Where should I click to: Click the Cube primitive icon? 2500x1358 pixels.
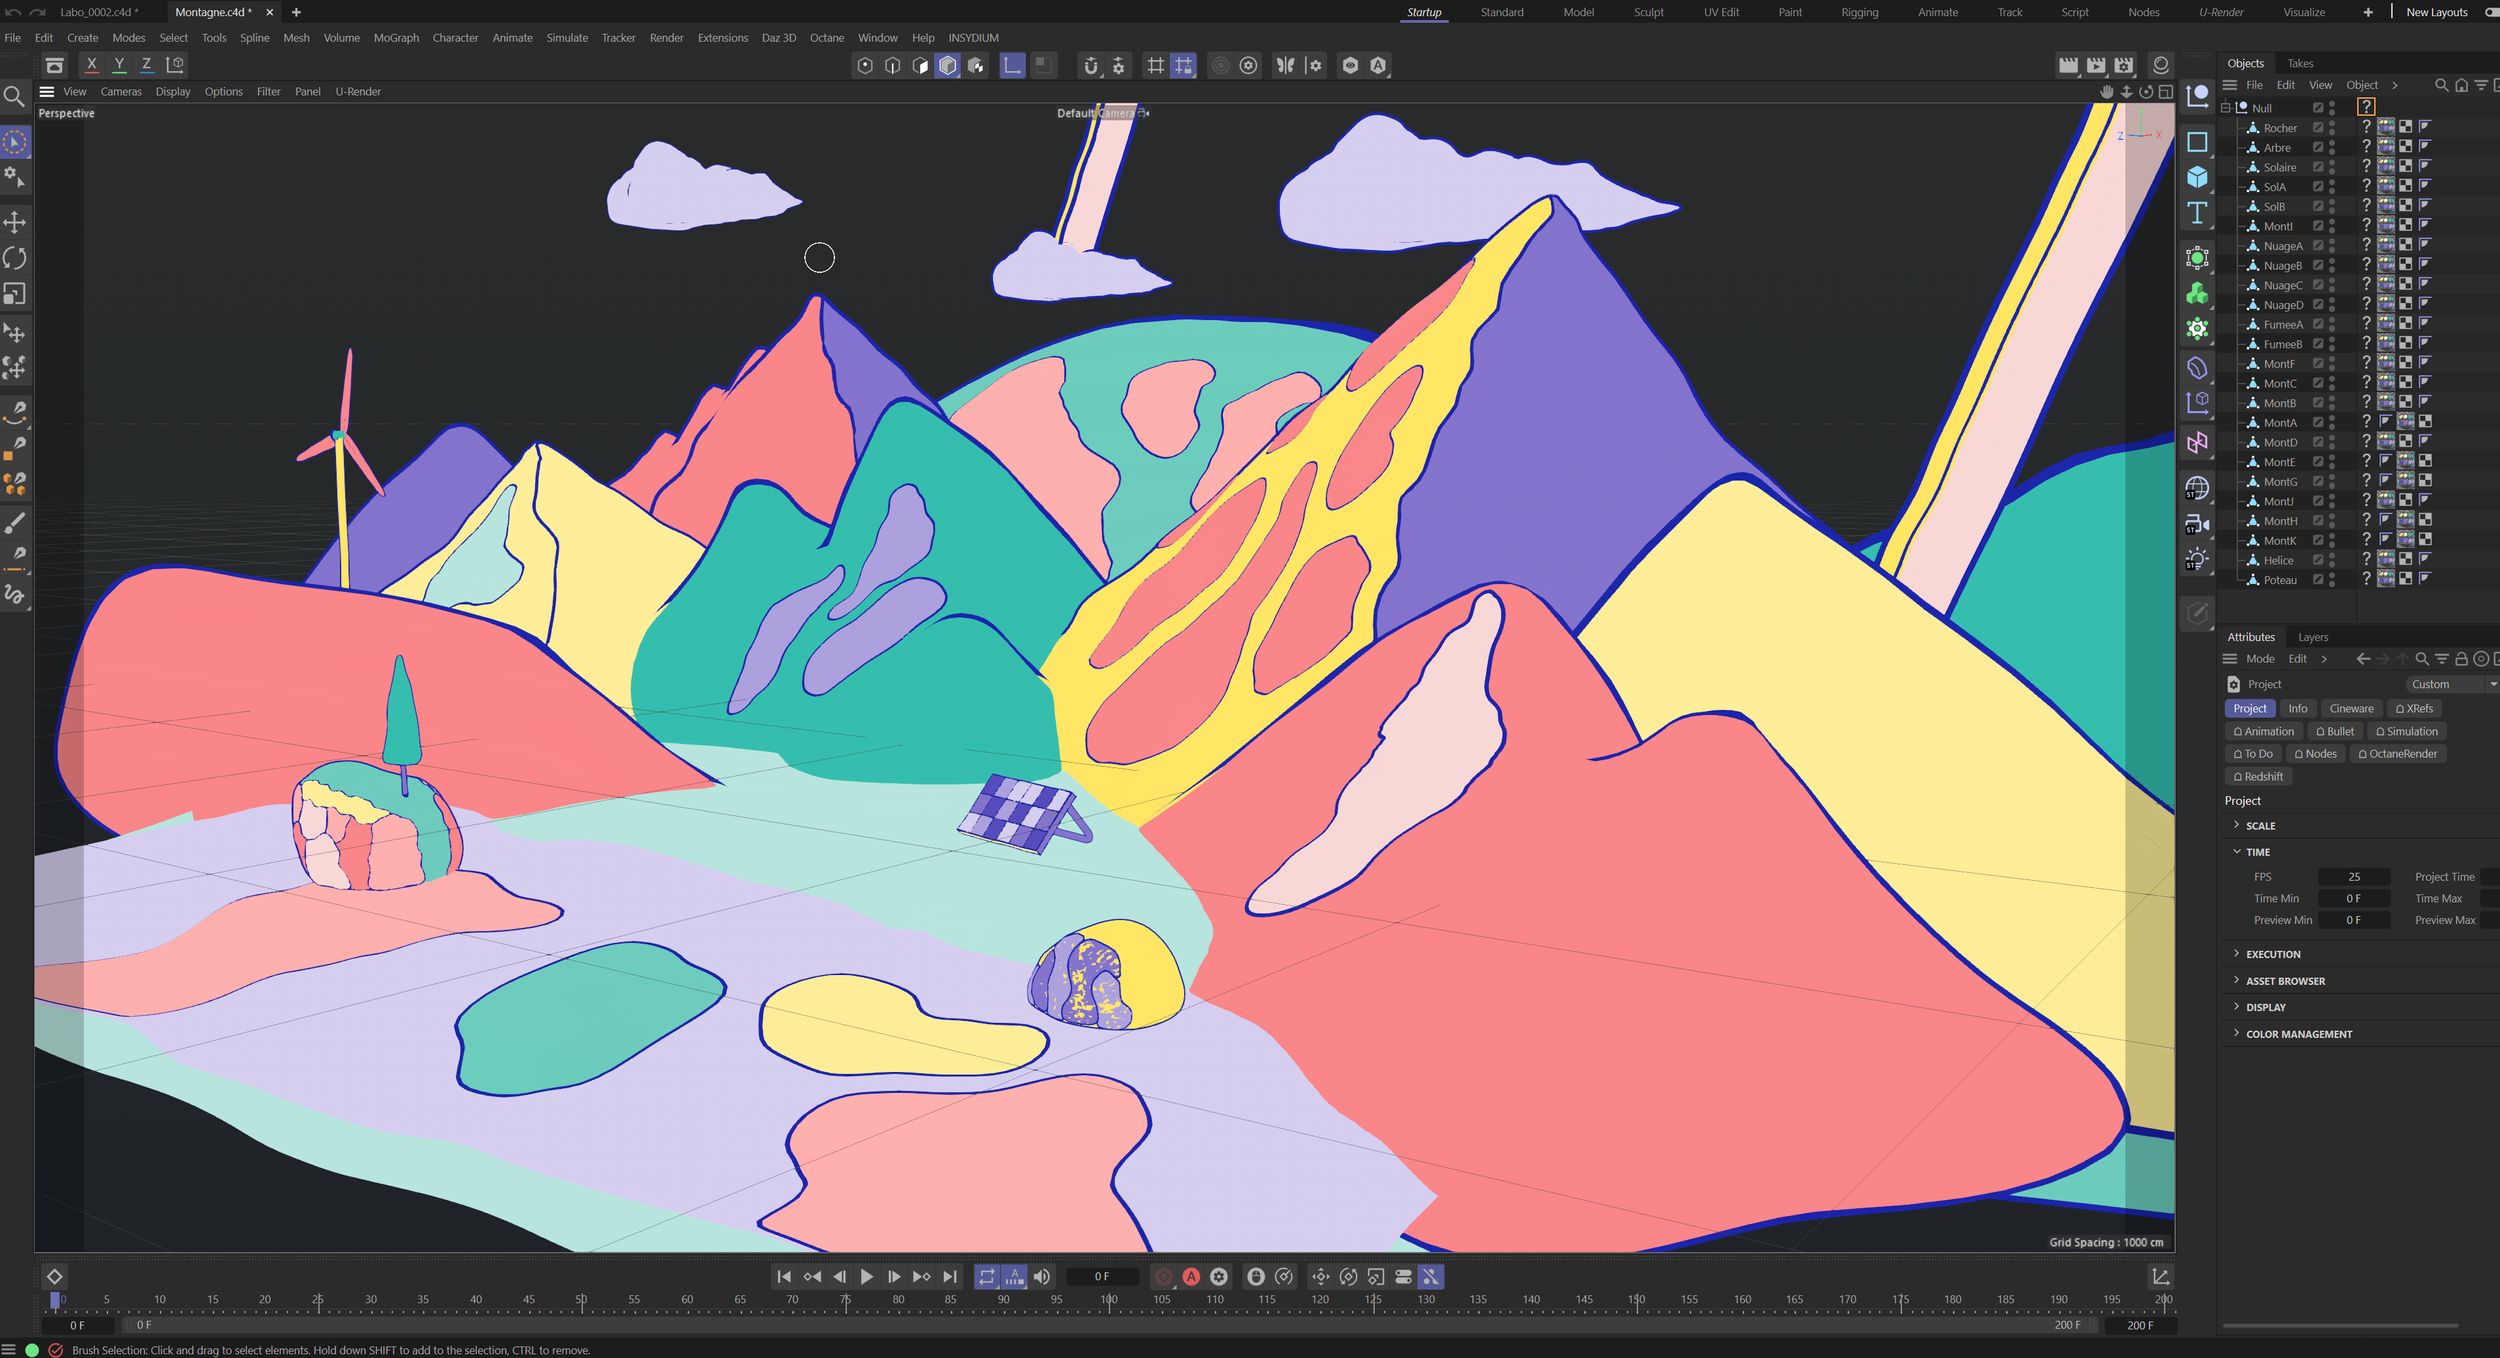point(2197,177)
